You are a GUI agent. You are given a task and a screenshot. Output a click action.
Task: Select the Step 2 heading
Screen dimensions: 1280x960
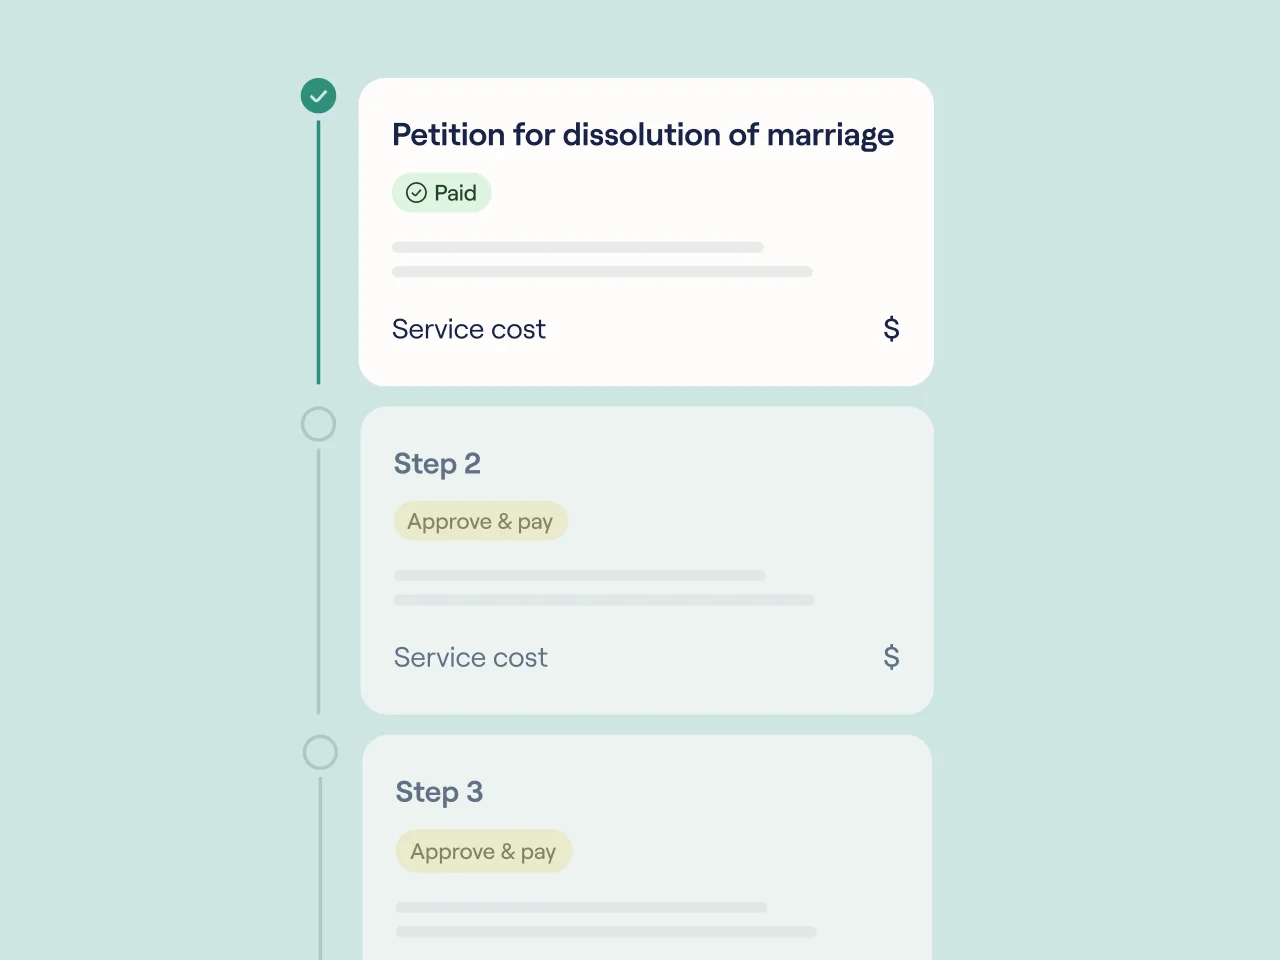coord(437,464)
